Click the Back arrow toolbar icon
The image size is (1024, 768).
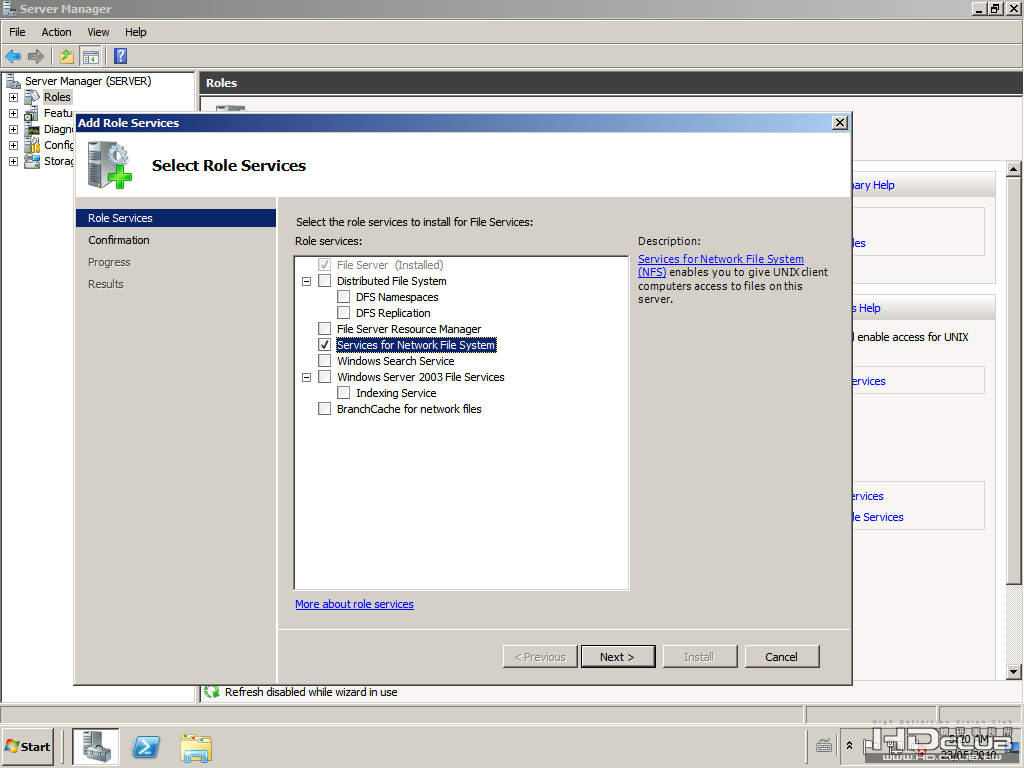tap(13, 57)
